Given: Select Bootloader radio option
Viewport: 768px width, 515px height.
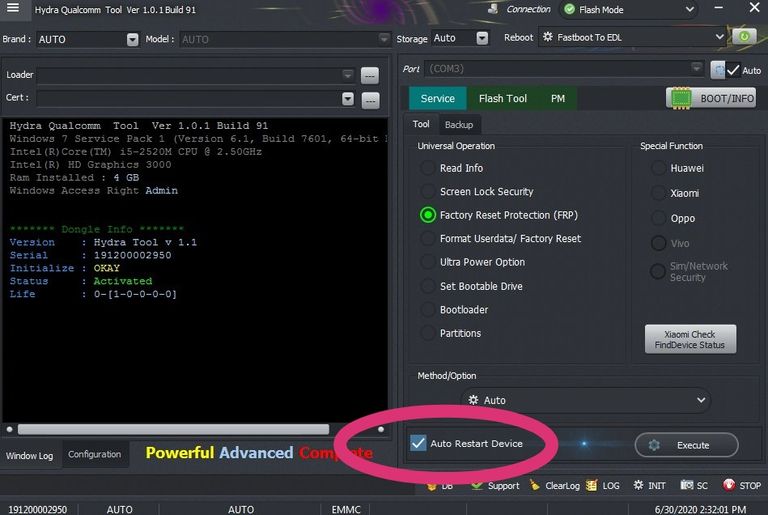Looking at the screenshot, I should [428, 310].
